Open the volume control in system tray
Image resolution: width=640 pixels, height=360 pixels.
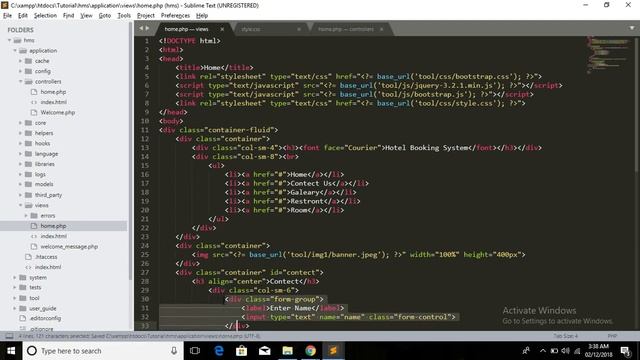[565, 351]
